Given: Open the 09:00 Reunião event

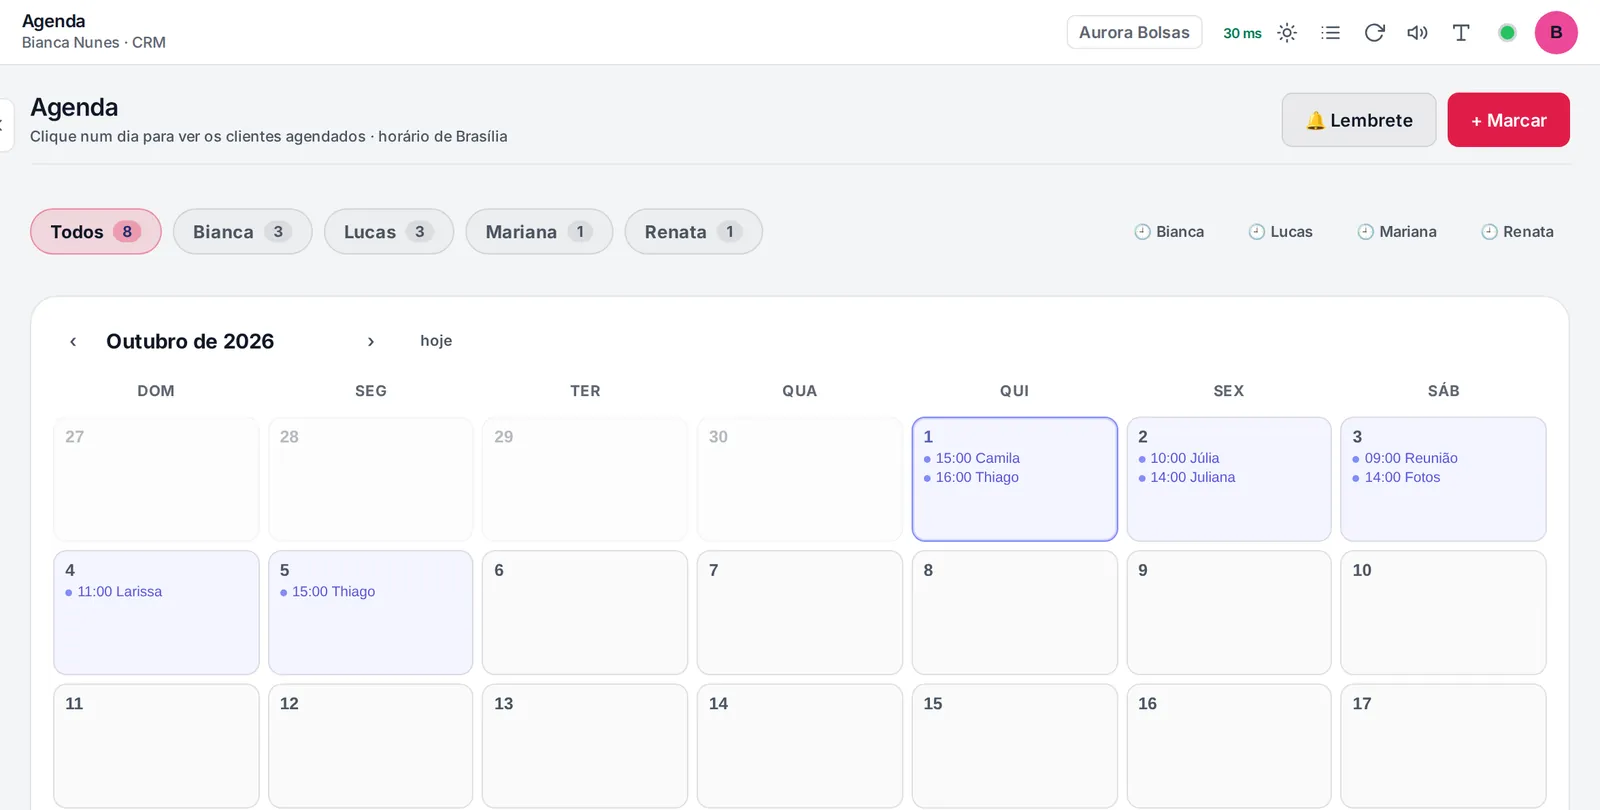Looking at the screenshot, I should tap(1405, 458).
